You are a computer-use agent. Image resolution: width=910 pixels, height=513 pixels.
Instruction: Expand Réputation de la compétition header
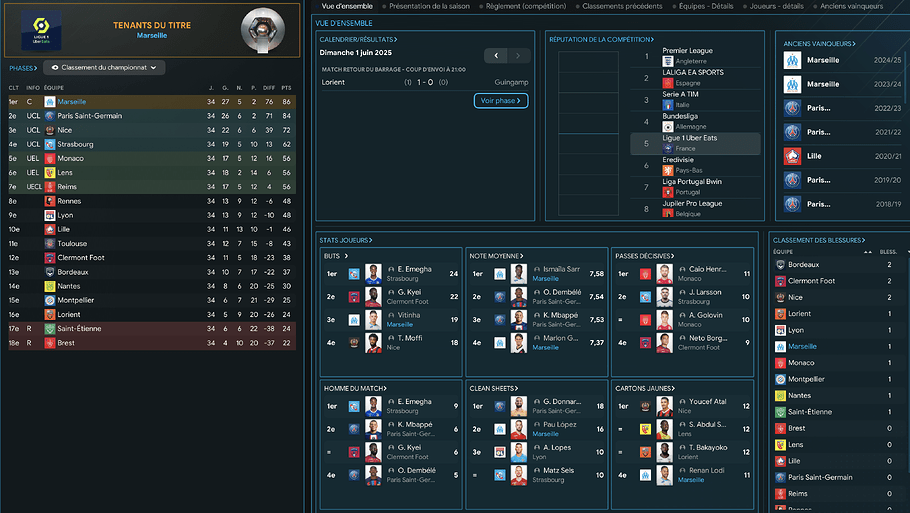click(x=601, y=39)
